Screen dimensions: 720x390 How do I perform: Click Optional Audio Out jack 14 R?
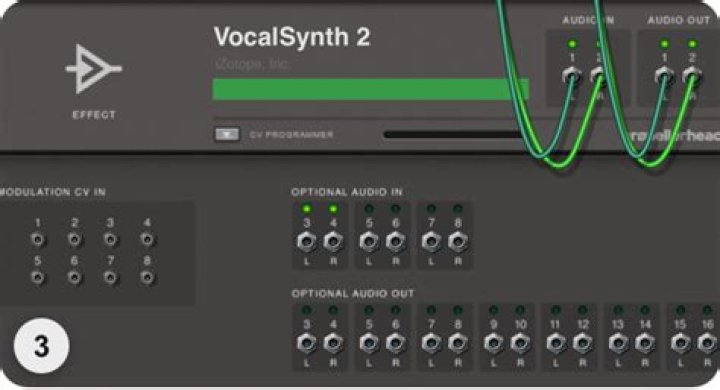coord(645,343)
